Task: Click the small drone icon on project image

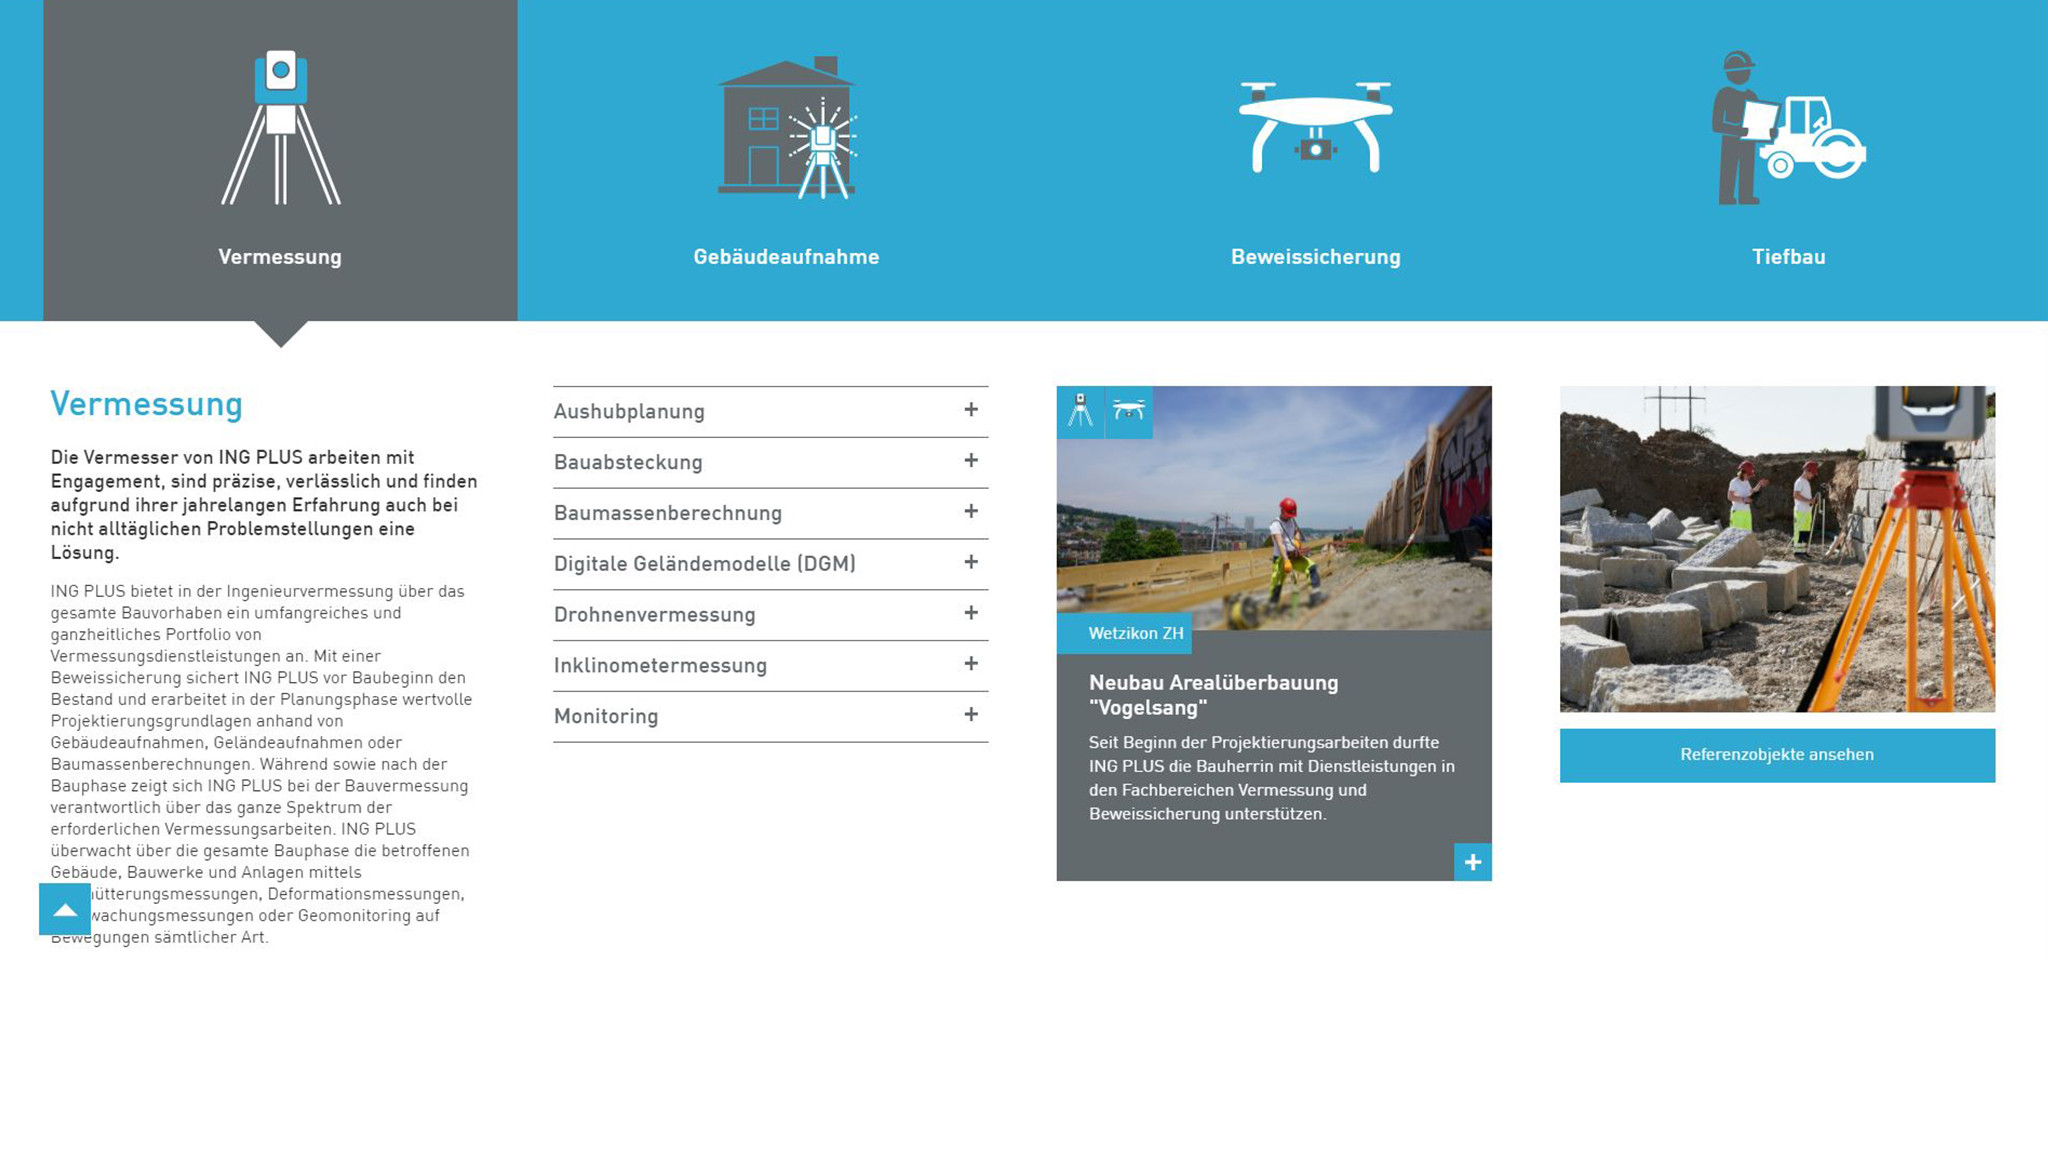Action: click(x=1129, y=411)
